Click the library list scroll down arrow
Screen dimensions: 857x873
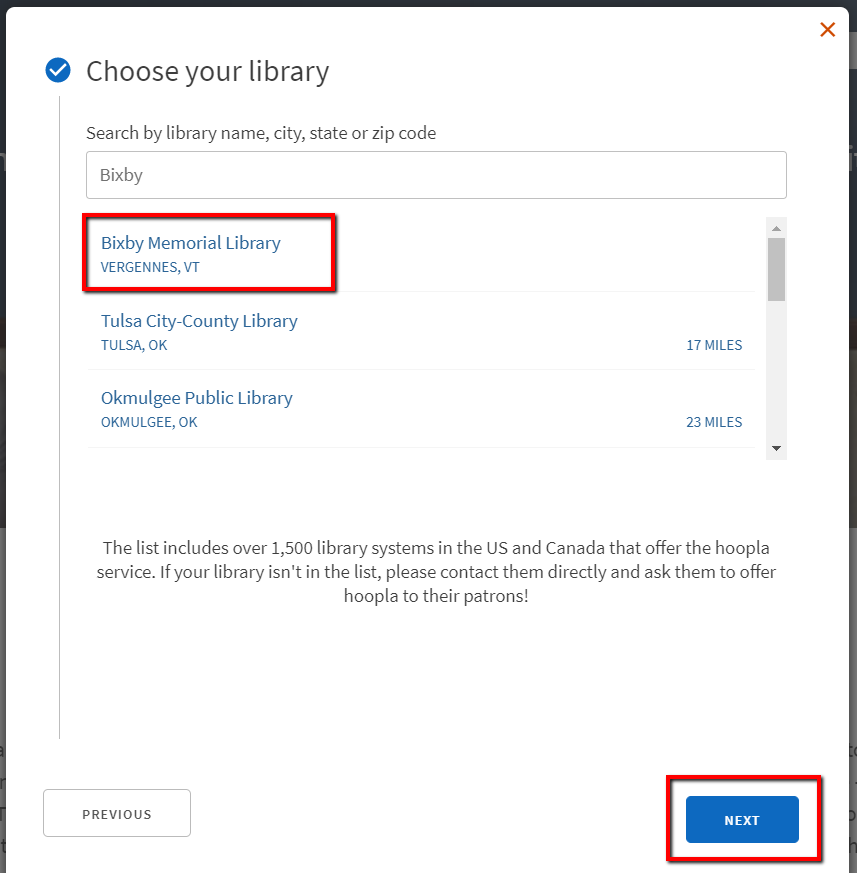[x=776, y=448]
